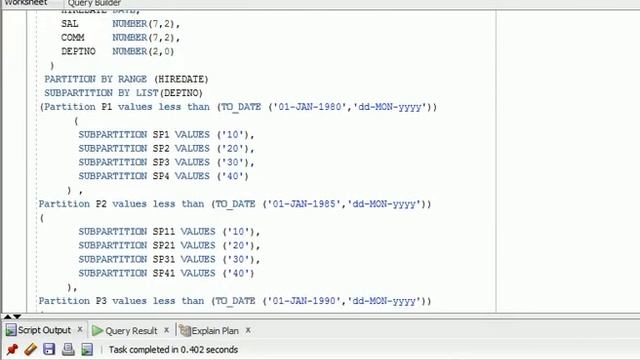
Task: Open the Explain Plan tab
Action: 215,331
